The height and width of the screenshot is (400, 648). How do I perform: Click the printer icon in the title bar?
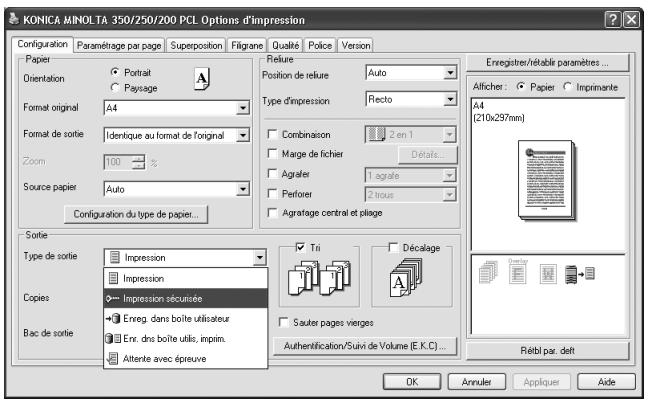click(x=14, y=19)
